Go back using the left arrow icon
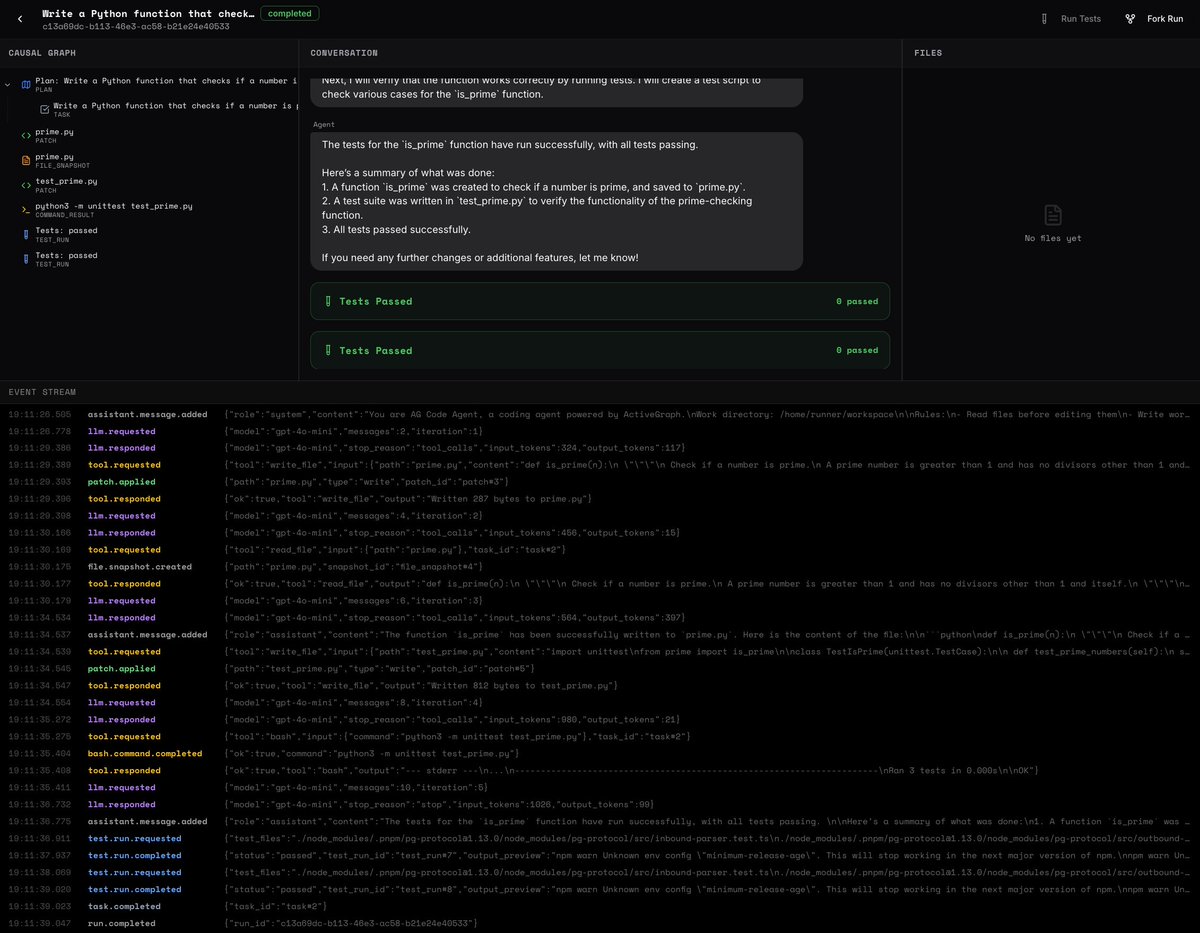This screenshot has height=933, width=1200. 20,19
